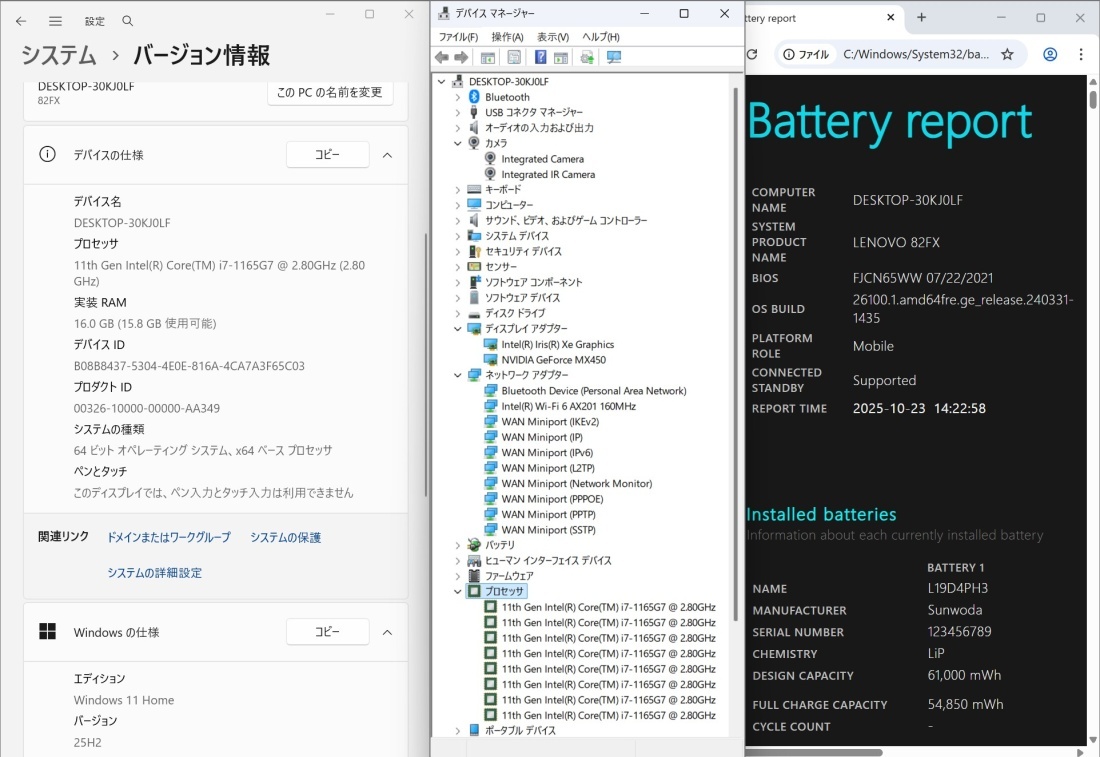Collapse the ネットワーク アダプター tree node
Screen dimensions: 1100x757
click(458, 375)
